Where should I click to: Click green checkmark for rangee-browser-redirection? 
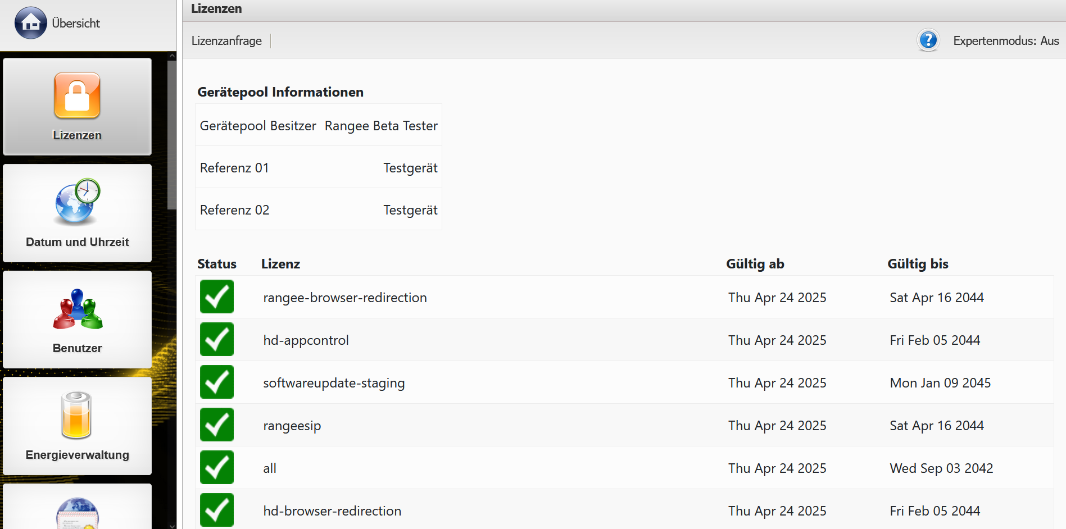[217, 298]
